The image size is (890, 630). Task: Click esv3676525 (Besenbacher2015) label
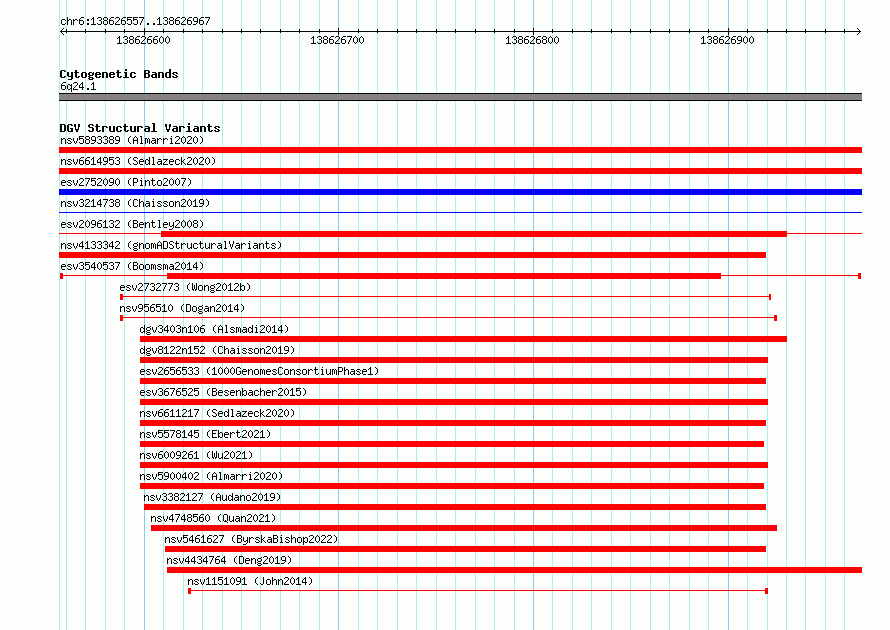click(223, 392)
